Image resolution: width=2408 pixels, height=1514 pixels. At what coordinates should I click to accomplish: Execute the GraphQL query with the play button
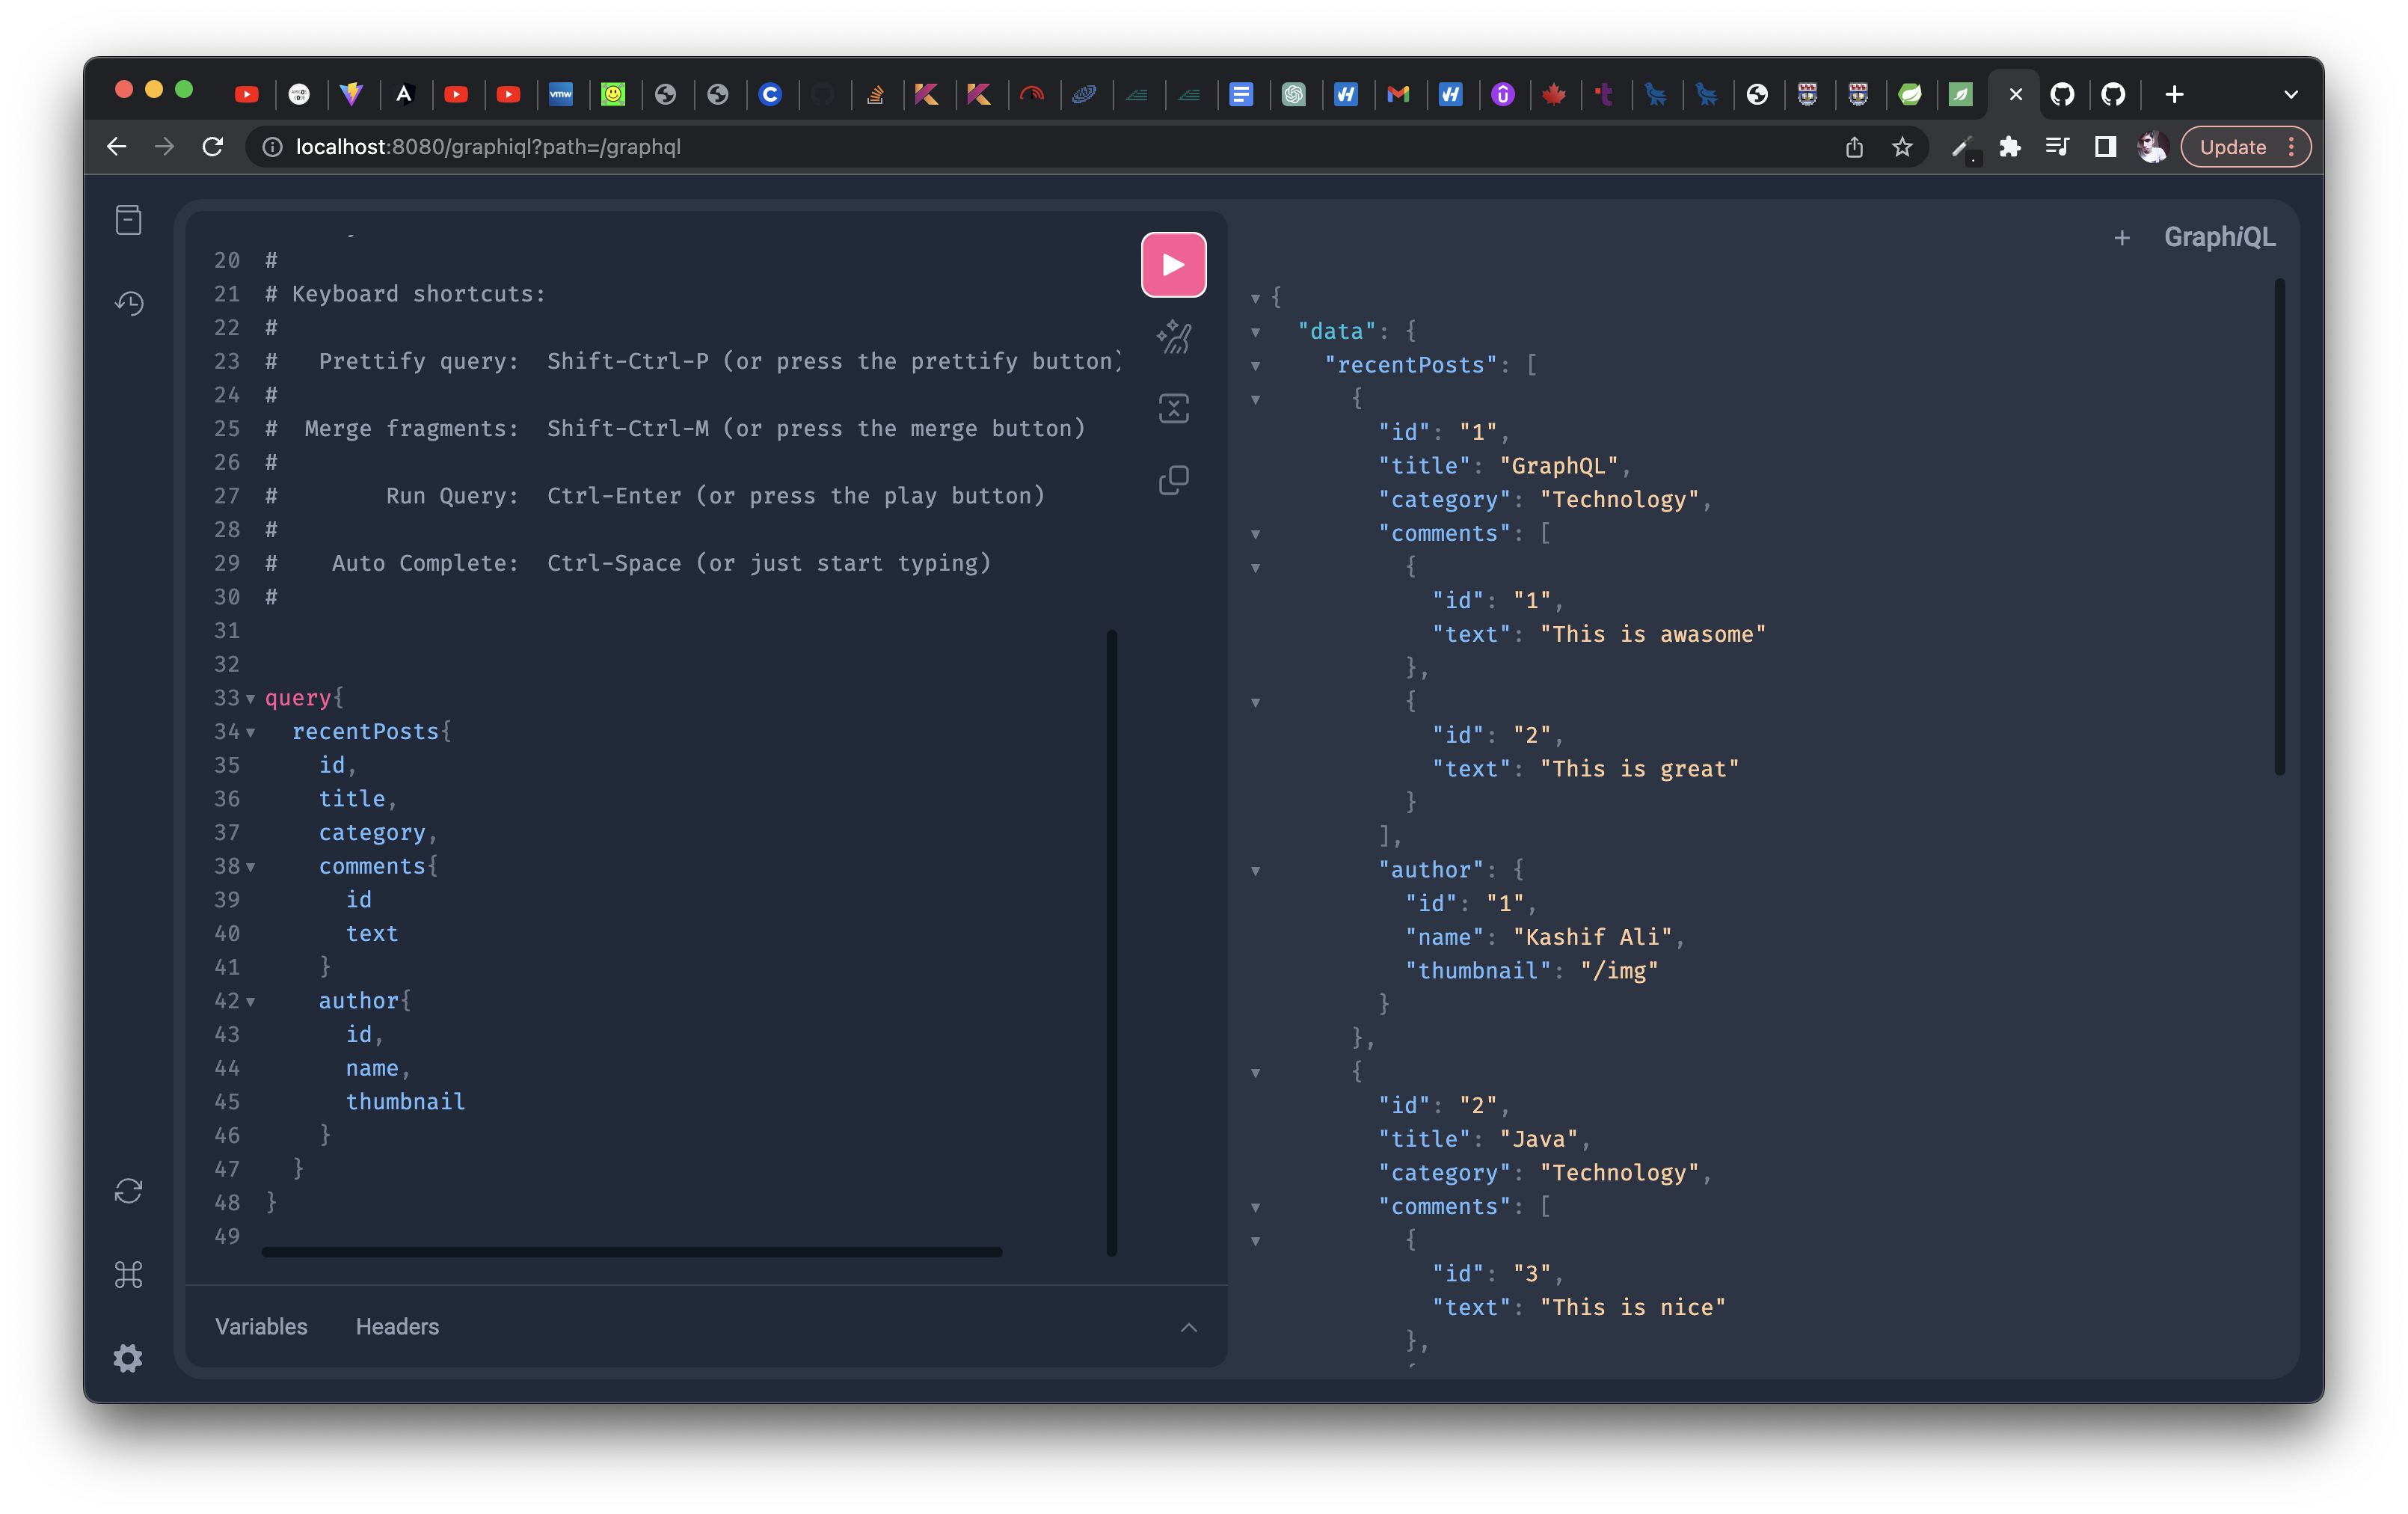pos(1173,264)
